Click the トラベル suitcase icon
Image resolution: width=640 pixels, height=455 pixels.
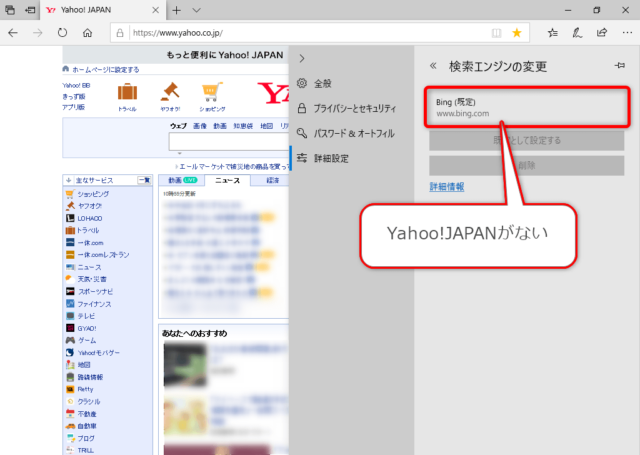click(x=127, y=92)
